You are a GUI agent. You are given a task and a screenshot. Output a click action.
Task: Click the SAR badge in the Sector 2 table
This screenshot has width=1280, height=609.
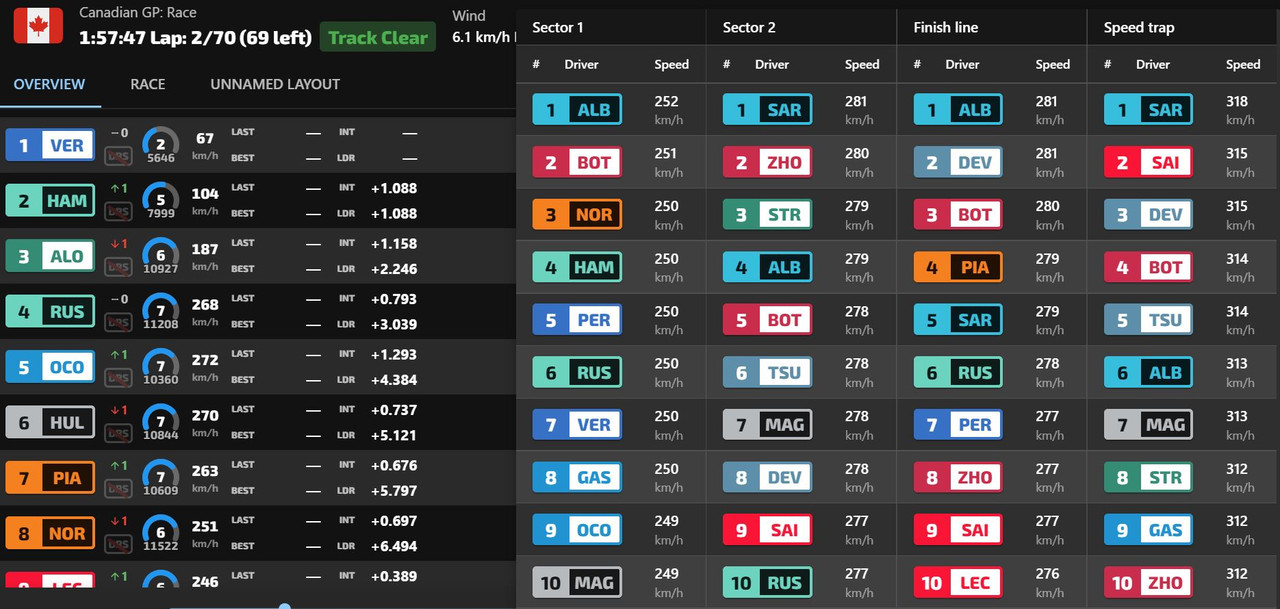click(768, 110)
